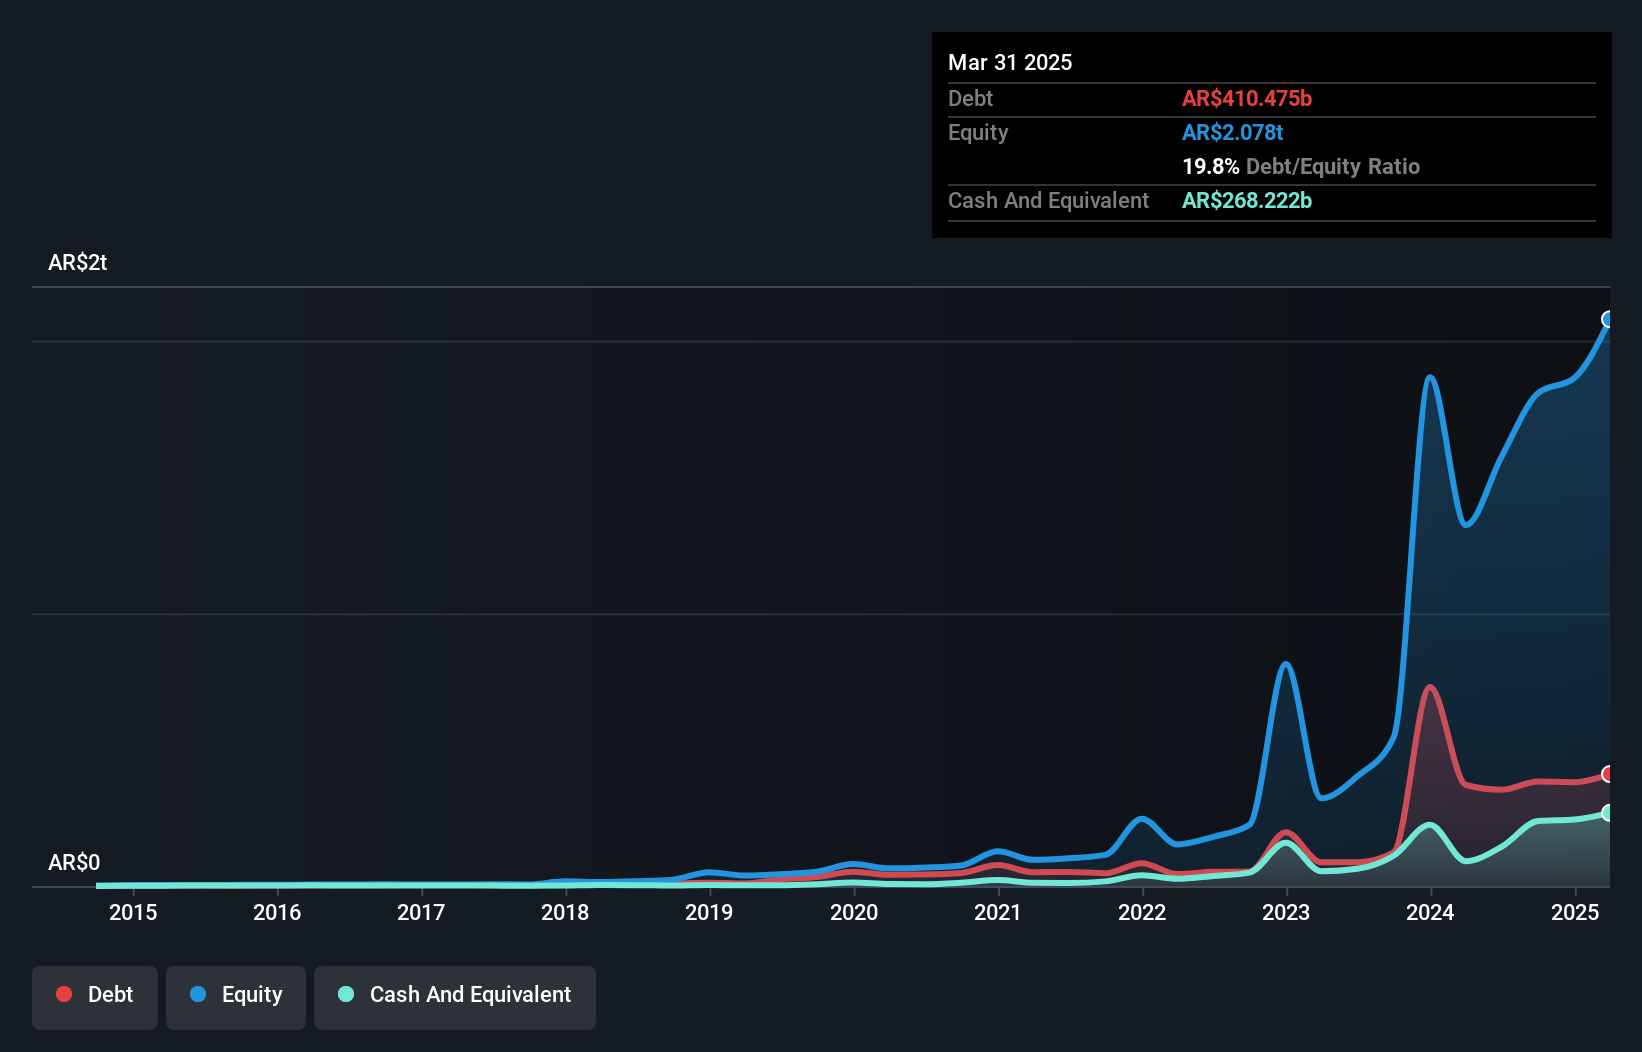Image resolution: width=1642 pixels, height=1052 pixels.
Task: Select the Equity endpoint marker at Mar 2025
Action: click(x=1608, y=319)
